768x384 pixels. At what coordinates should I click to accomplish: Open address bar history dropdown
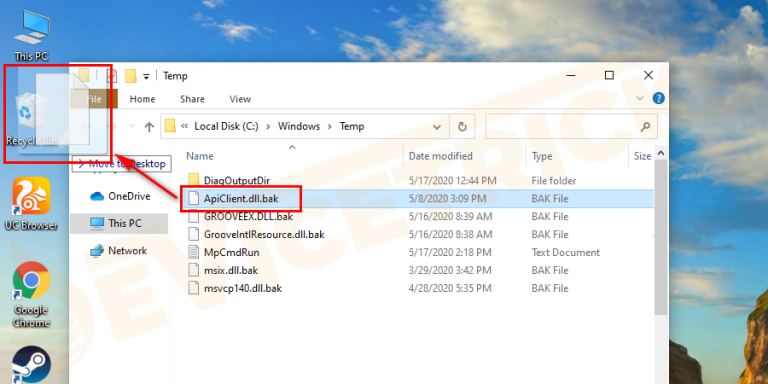click(437, 127)
